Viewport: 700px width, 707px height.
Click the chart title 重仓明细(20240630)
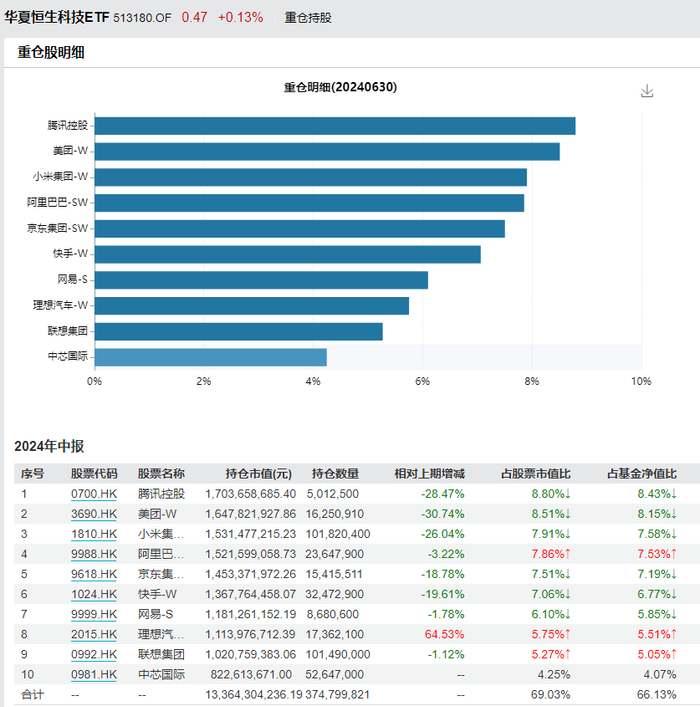pyautogui.click(x=340, y=87)
